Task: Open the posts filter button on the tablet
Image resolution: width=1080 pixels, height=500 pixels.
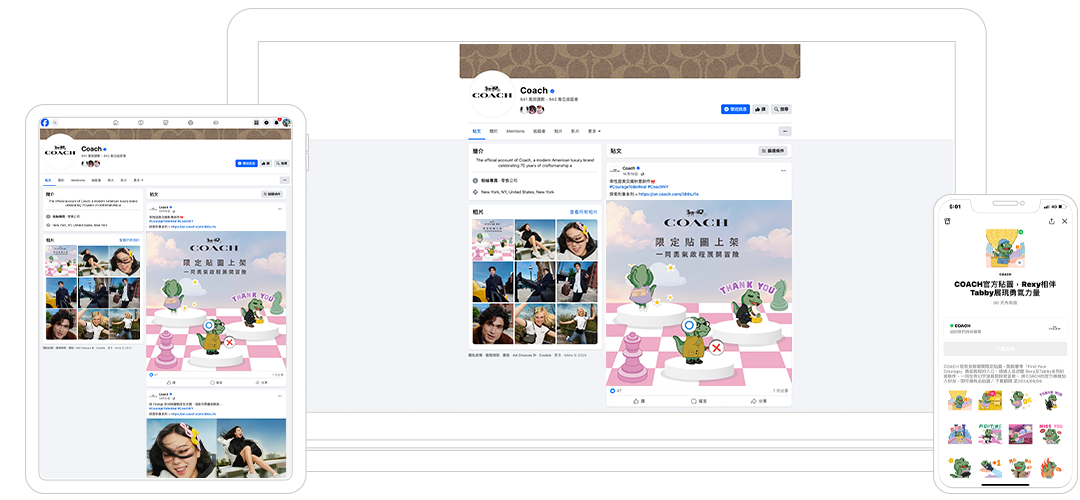Action: 273,194
